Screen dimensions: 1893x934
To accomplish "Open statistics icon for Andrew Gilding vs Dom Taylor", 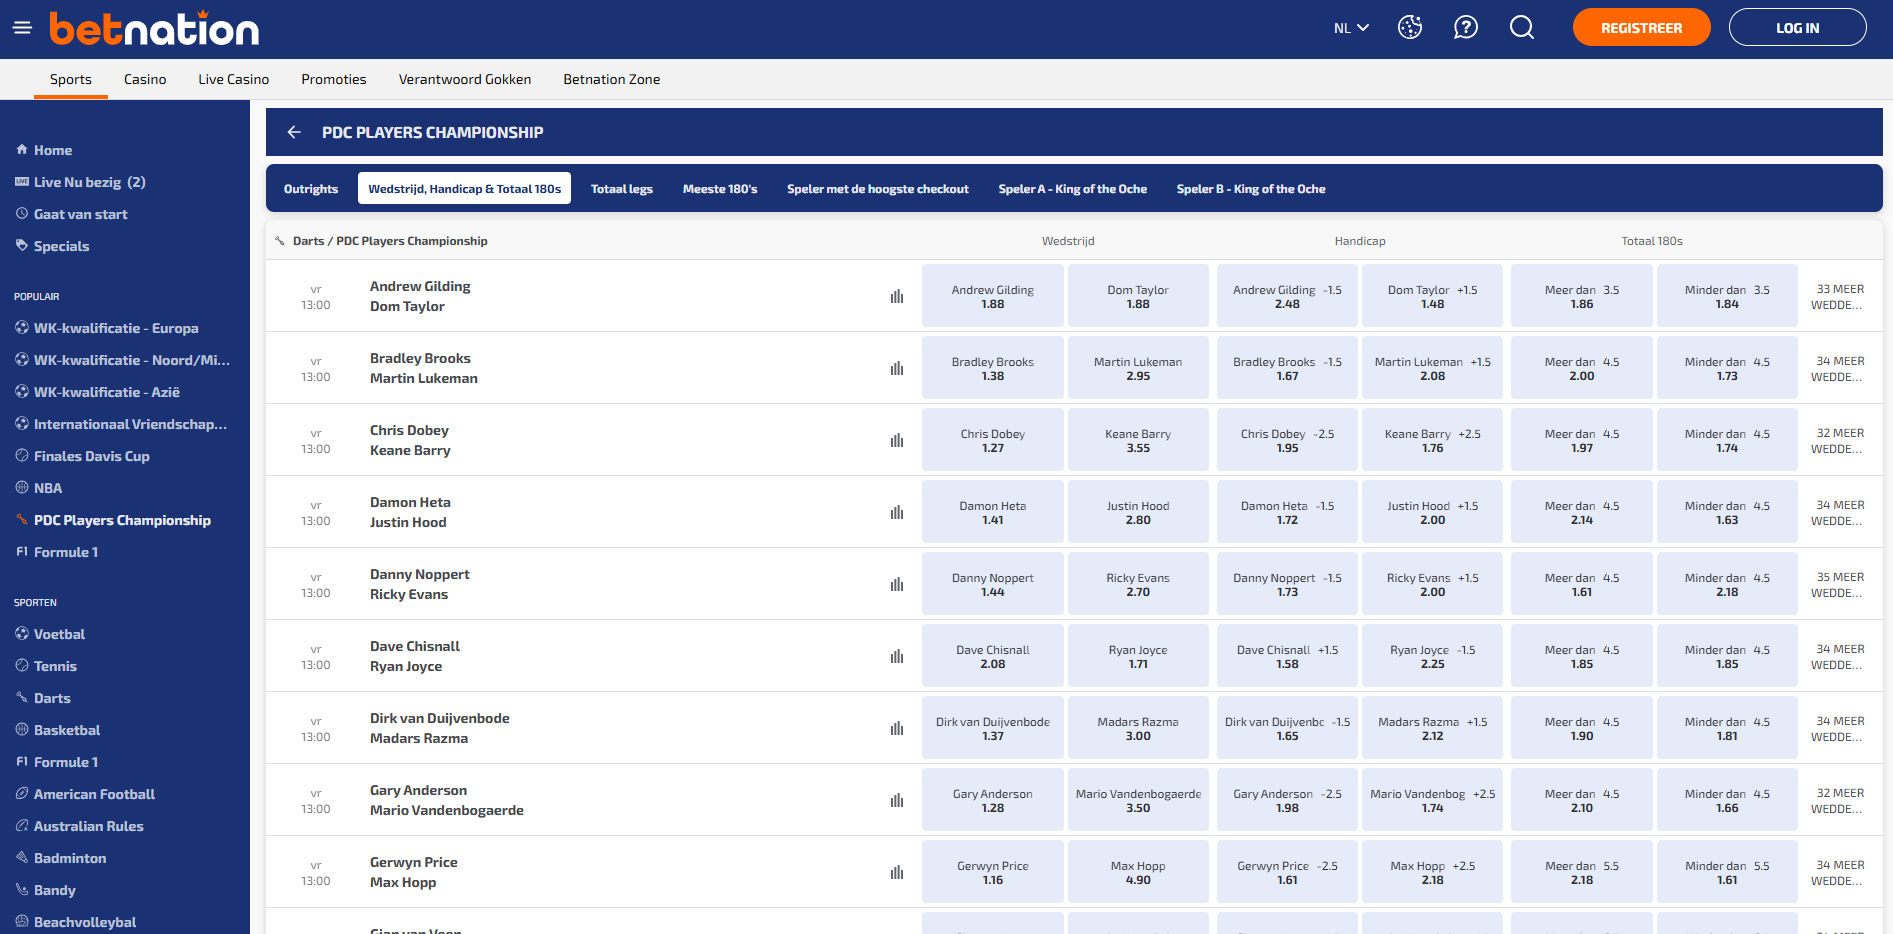I will pos(897,296).
